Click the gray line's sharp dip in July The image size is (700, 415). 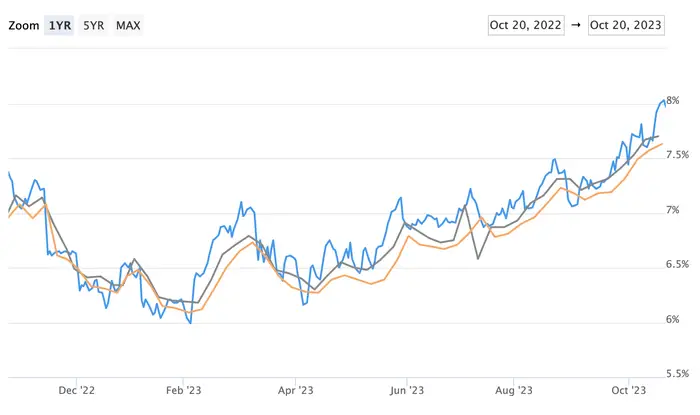point(478,259)
